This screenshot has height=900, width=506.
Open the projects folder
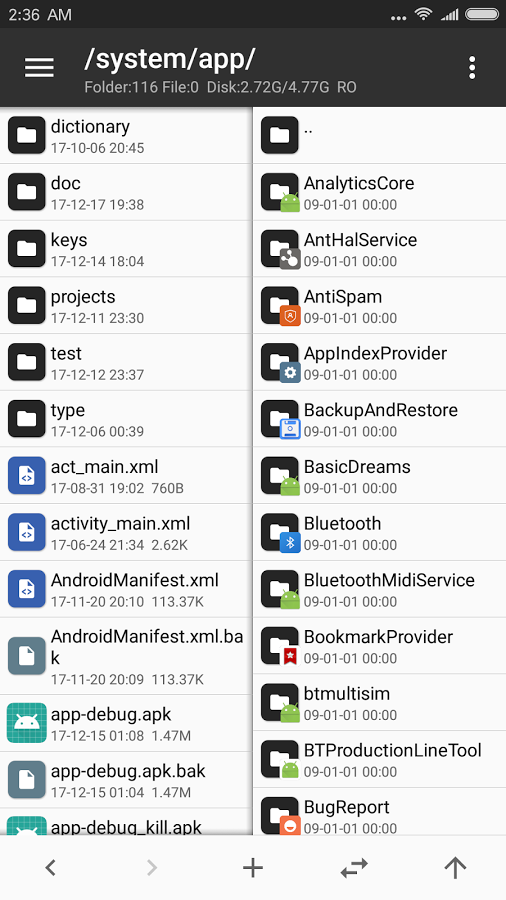(126, 306)
